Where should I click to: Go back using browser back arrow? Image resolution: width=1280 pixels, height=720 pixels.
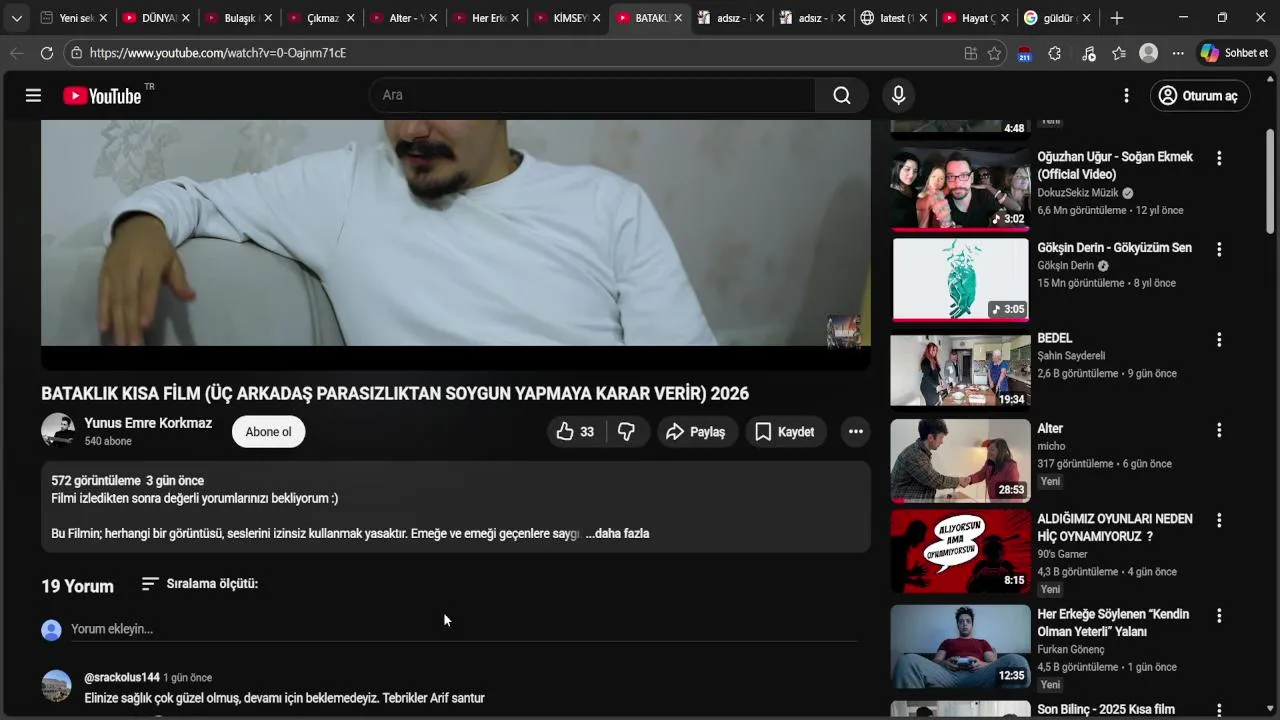(16, 53)
